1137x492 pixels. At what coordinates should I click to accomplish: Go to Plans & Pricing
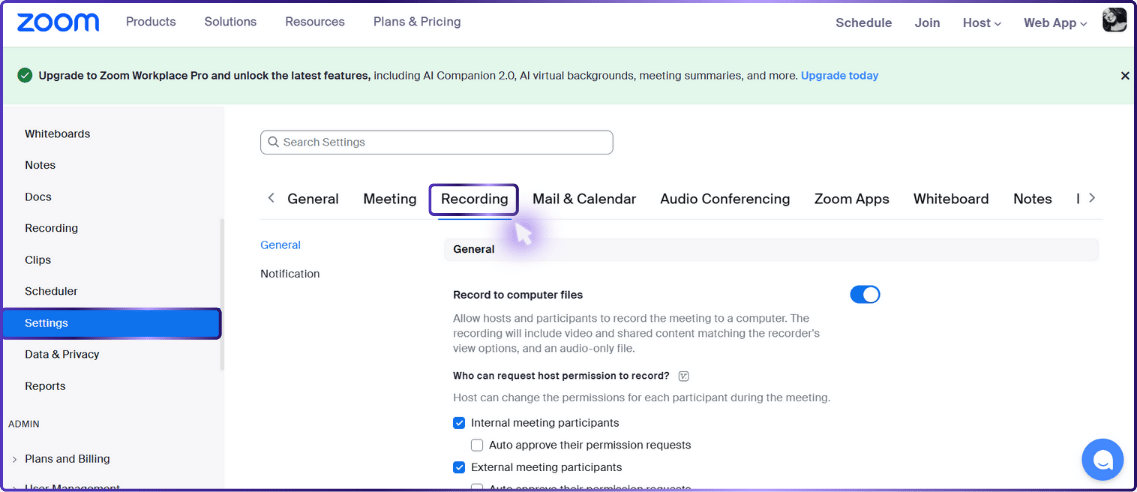417,22
